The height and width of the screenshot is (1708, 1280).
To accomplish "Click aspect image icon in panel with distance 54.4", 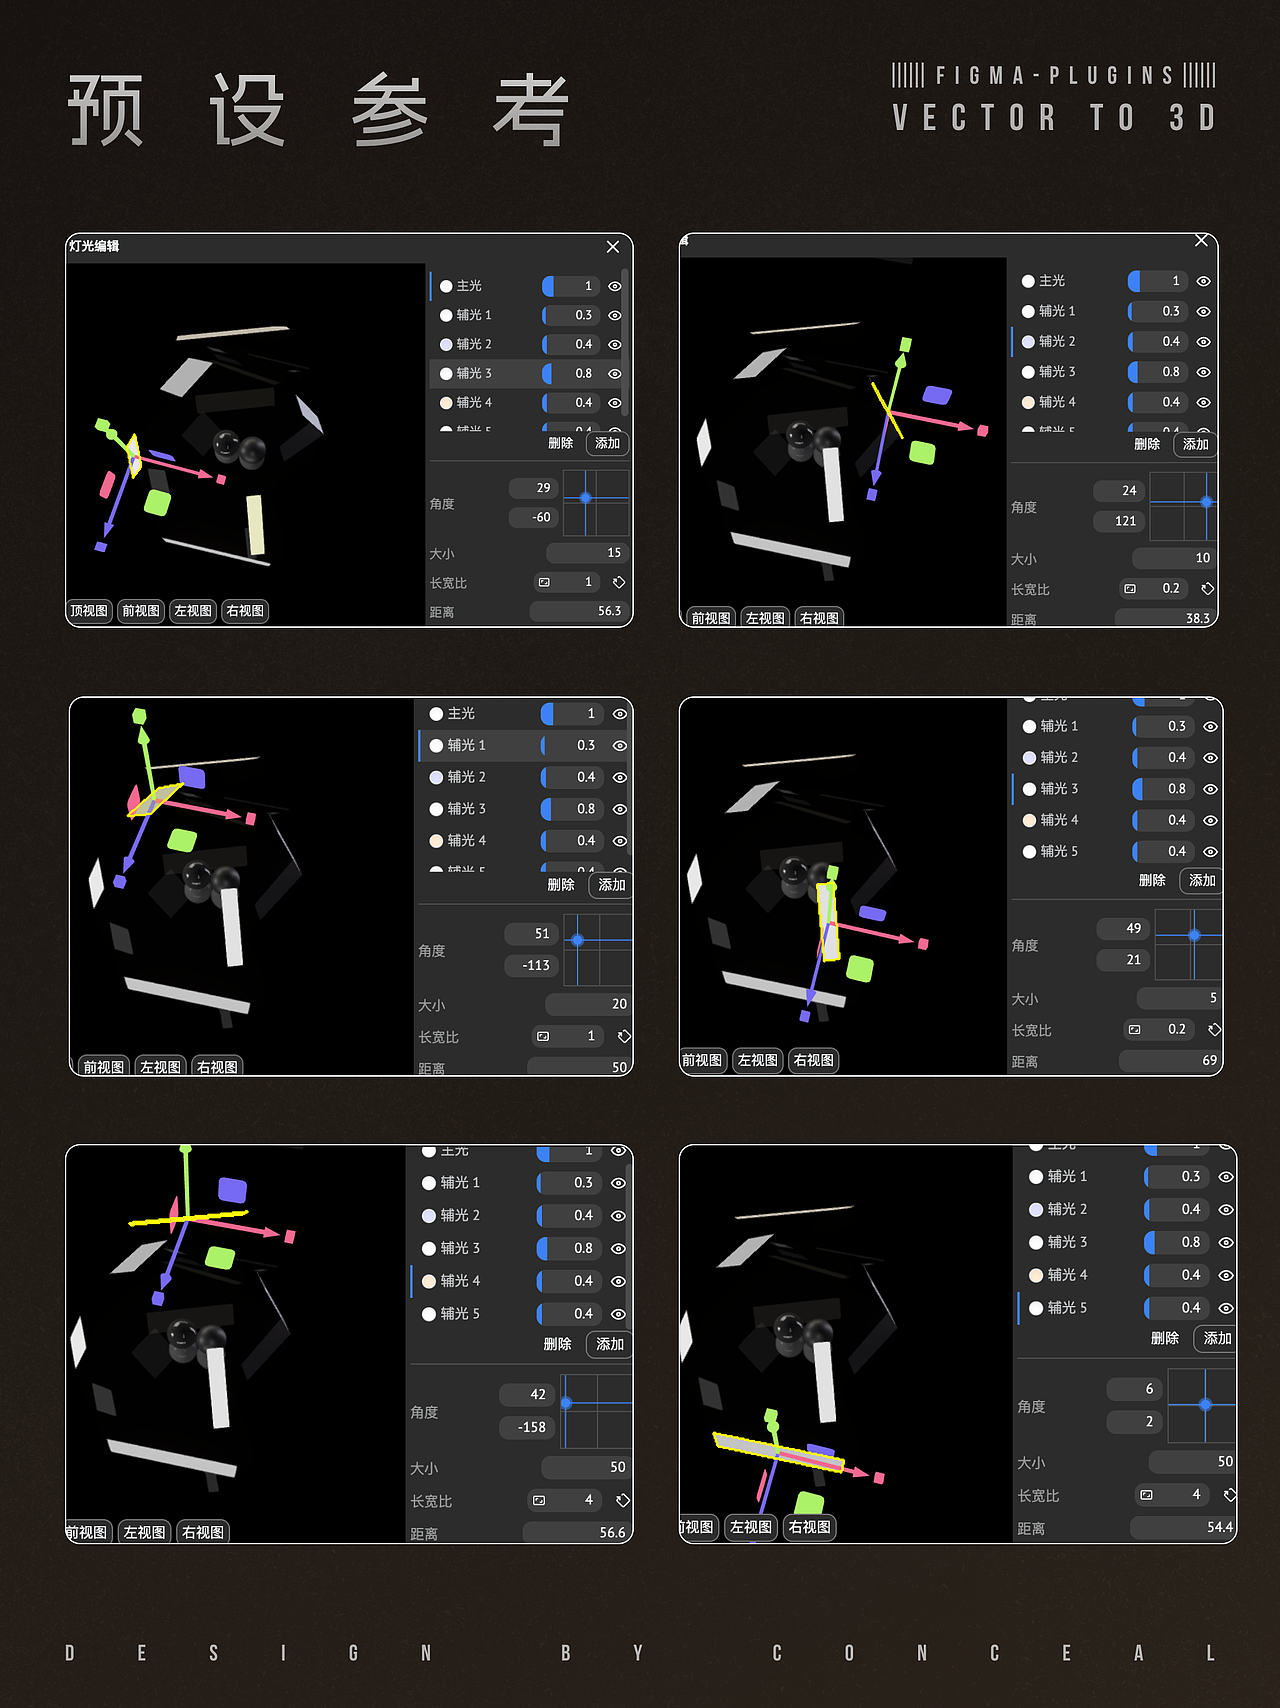I will pos(1147,1495).
